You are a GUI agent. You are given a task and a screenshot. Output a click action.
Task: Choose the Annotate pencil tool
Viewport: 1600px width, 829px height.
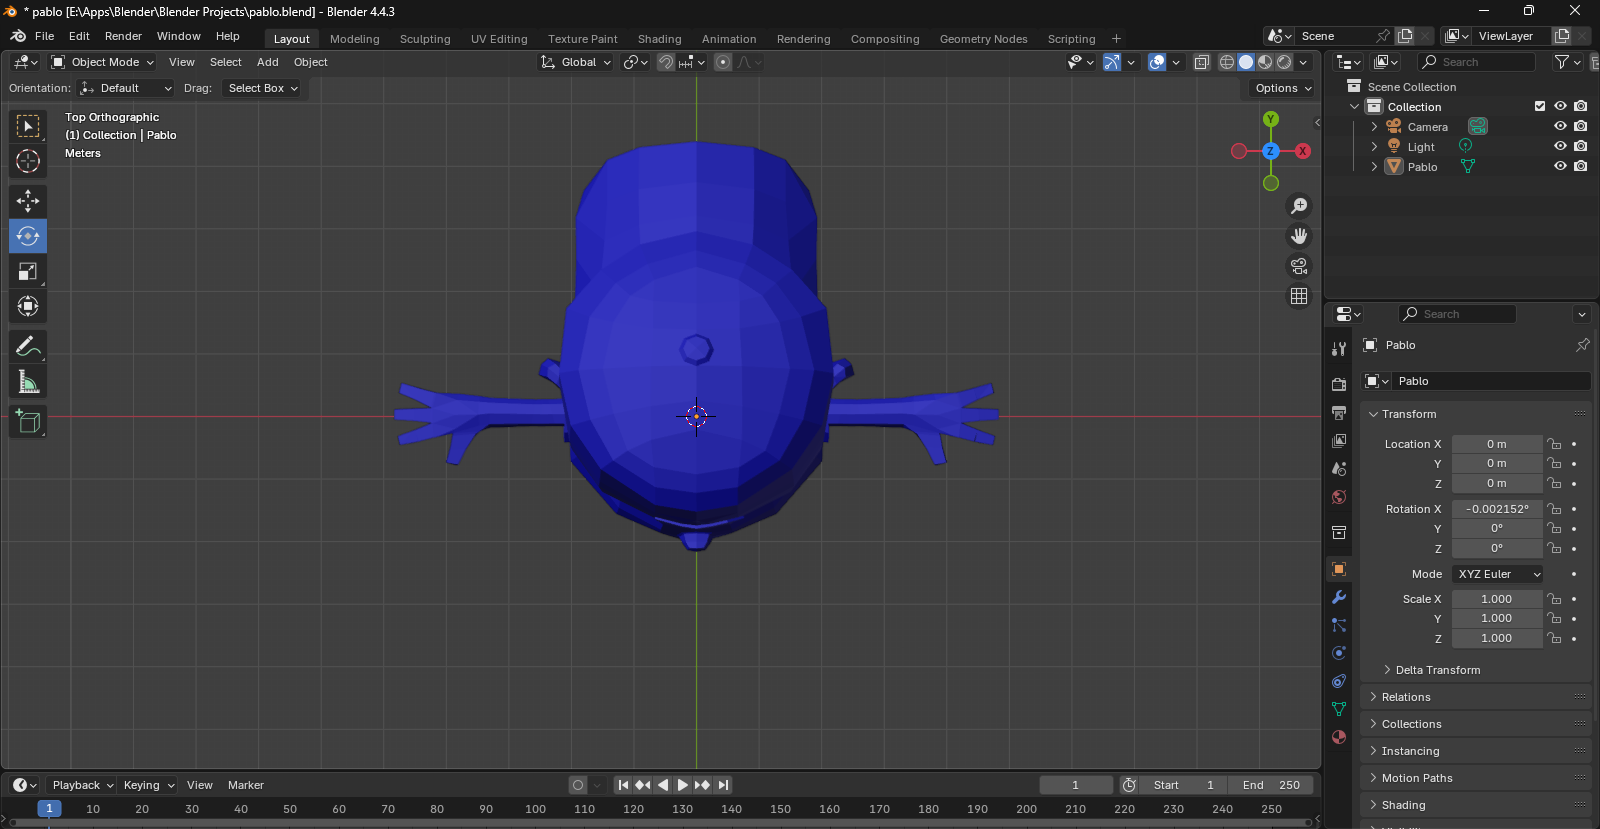pos(28,346)
